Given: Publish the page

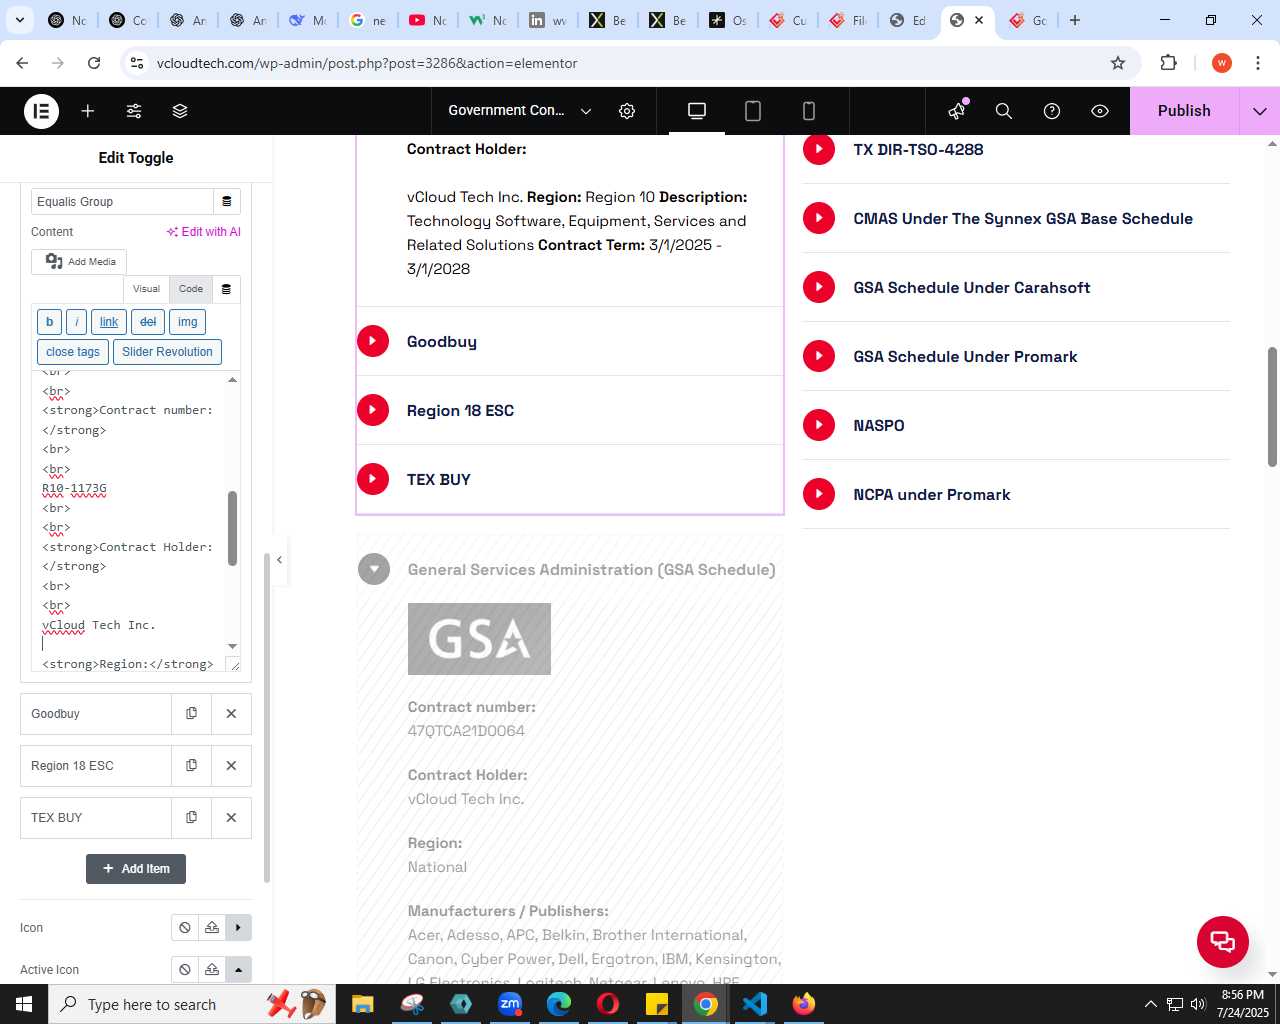Looking at the screenshot, I should tap(1184, 111).
